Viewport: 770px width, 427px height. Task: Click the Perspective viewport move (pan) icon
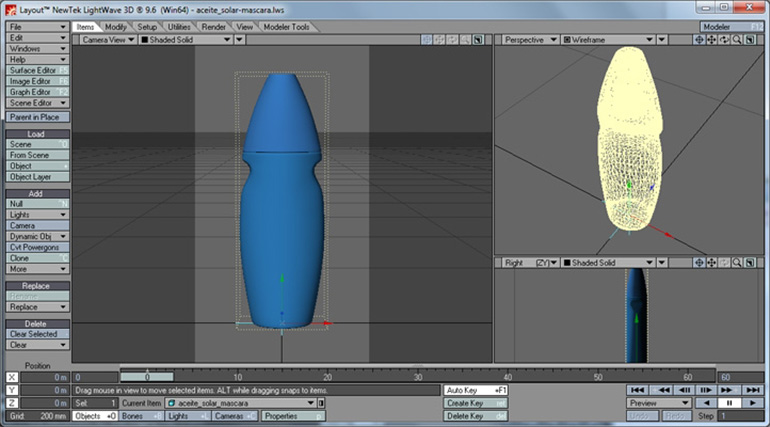[x=712, y=40]
